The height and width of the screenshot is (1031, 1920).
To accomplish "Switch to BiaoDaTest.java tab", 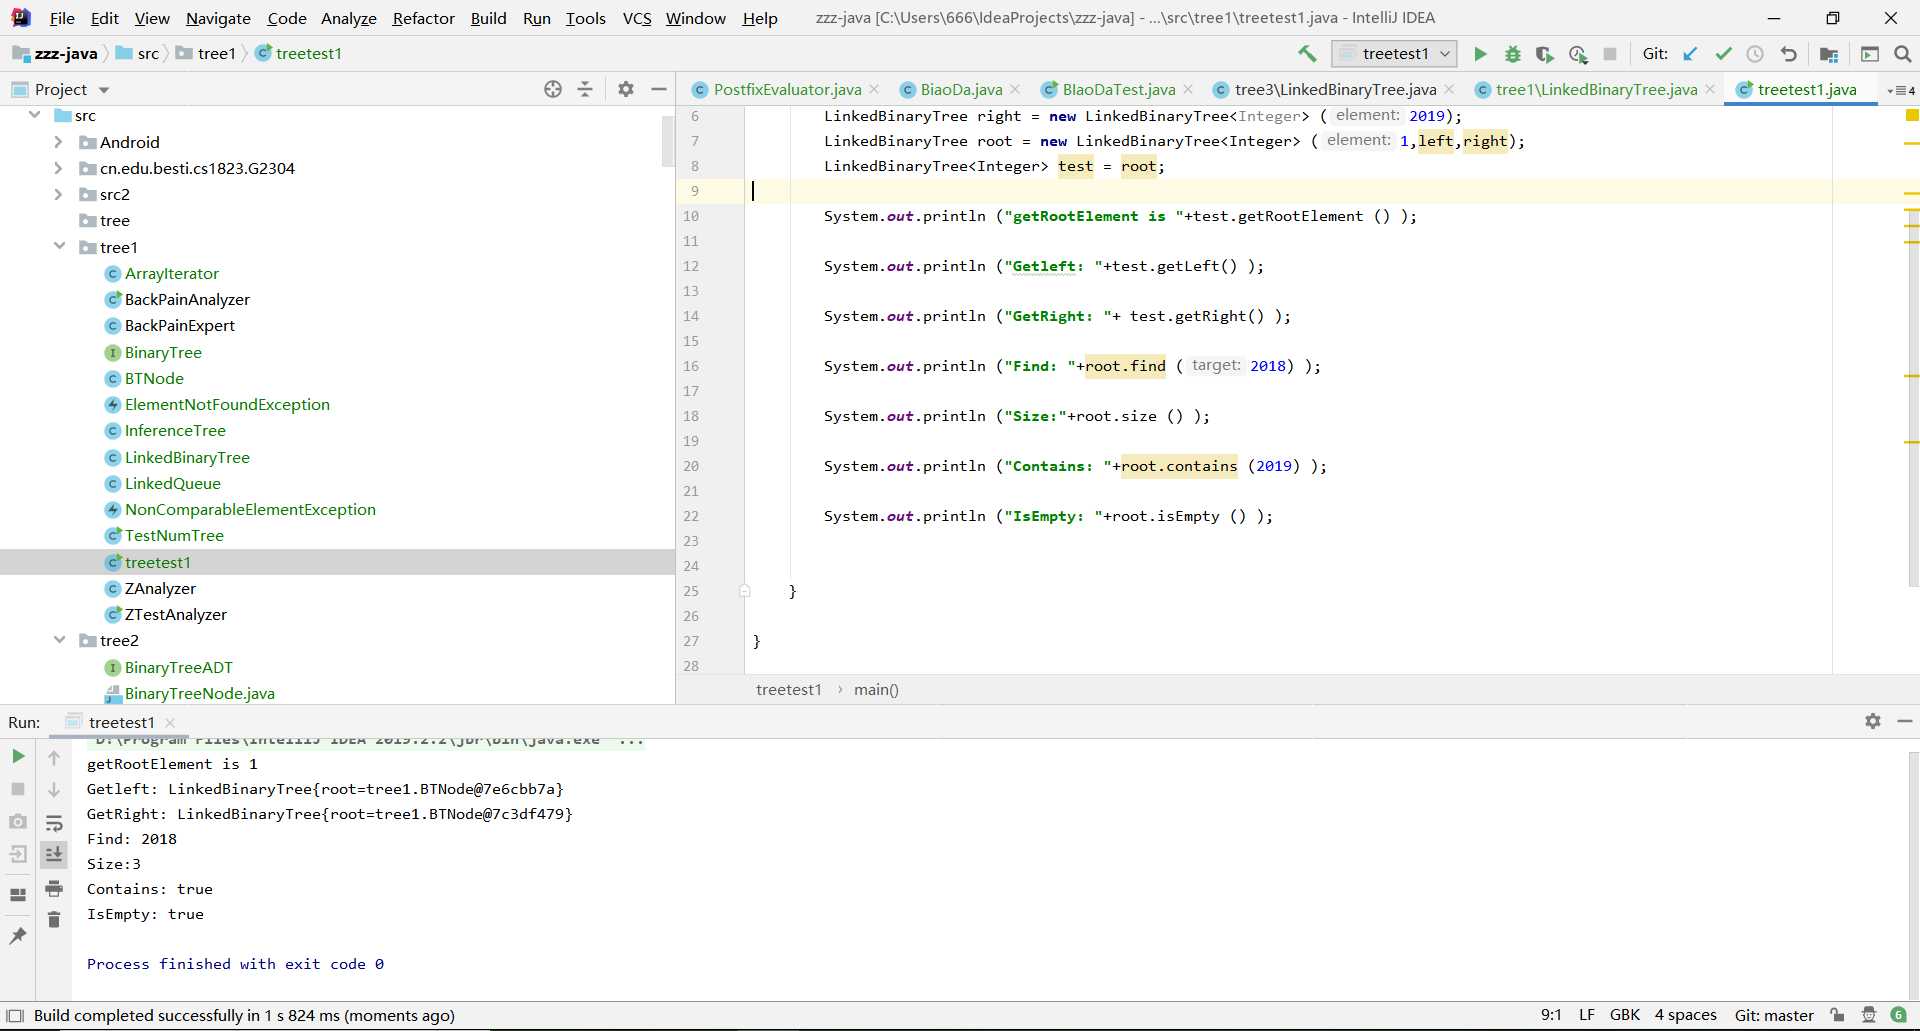I will coord(1119,89).
